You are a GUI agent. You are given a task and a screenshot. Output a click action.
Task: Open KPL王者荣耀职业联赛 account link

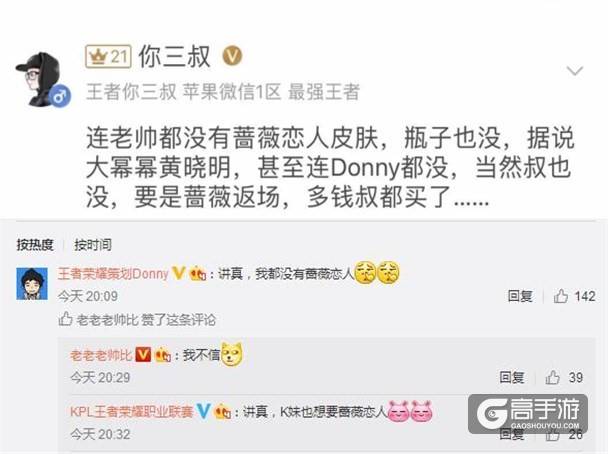point(132,411)
